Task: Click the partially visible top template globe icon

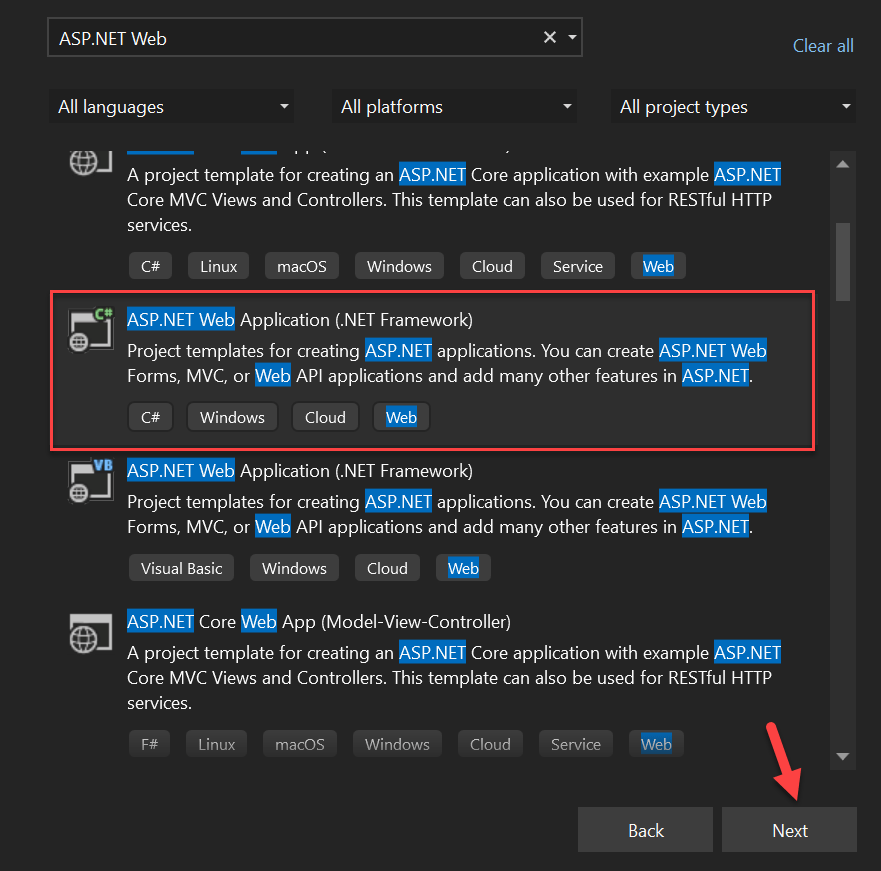Action: 90,163
